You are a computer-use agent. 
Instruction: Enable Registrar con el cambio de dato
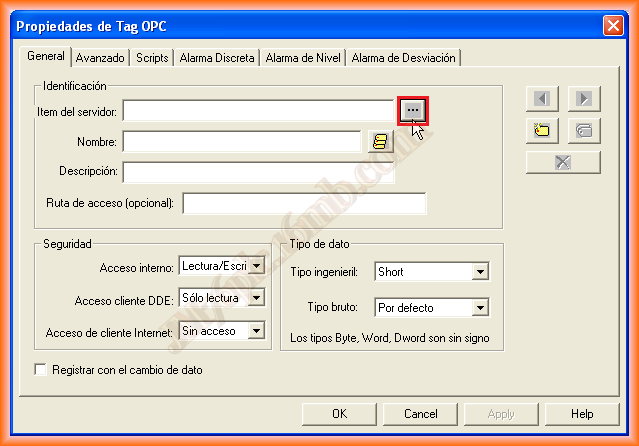click(41, 370)
